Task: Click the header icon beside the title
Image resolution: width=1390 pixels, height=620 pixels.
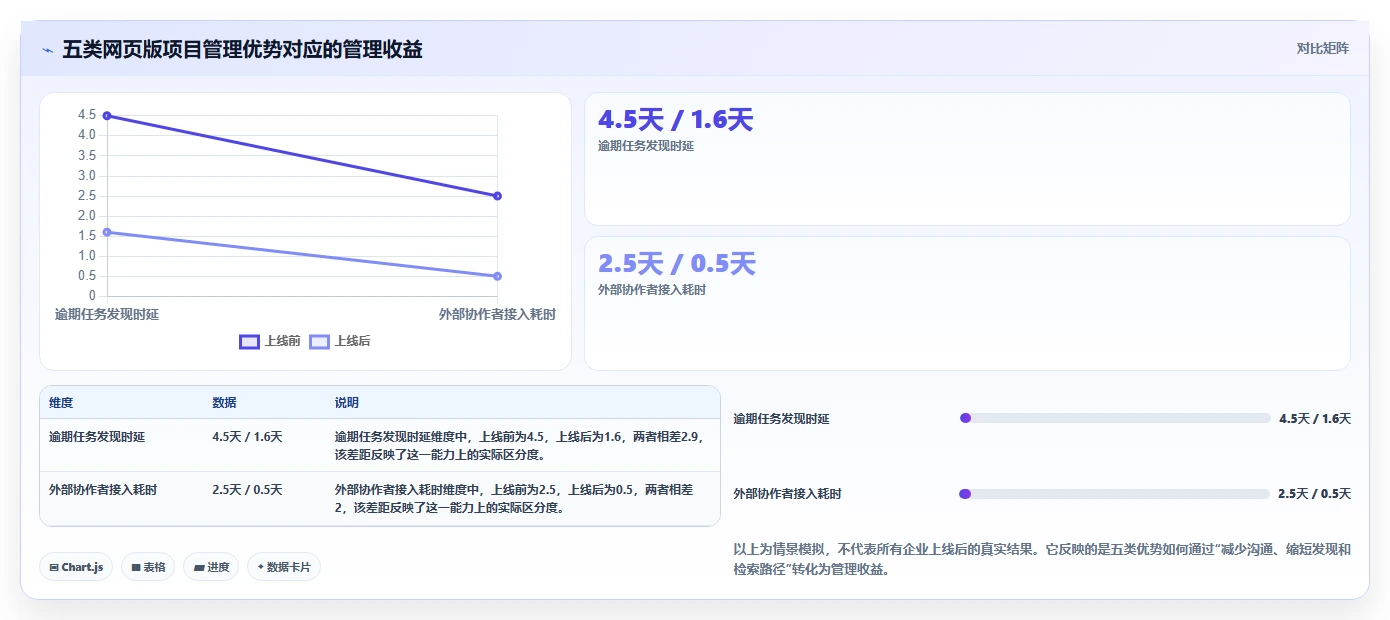Action: (47, 50)
